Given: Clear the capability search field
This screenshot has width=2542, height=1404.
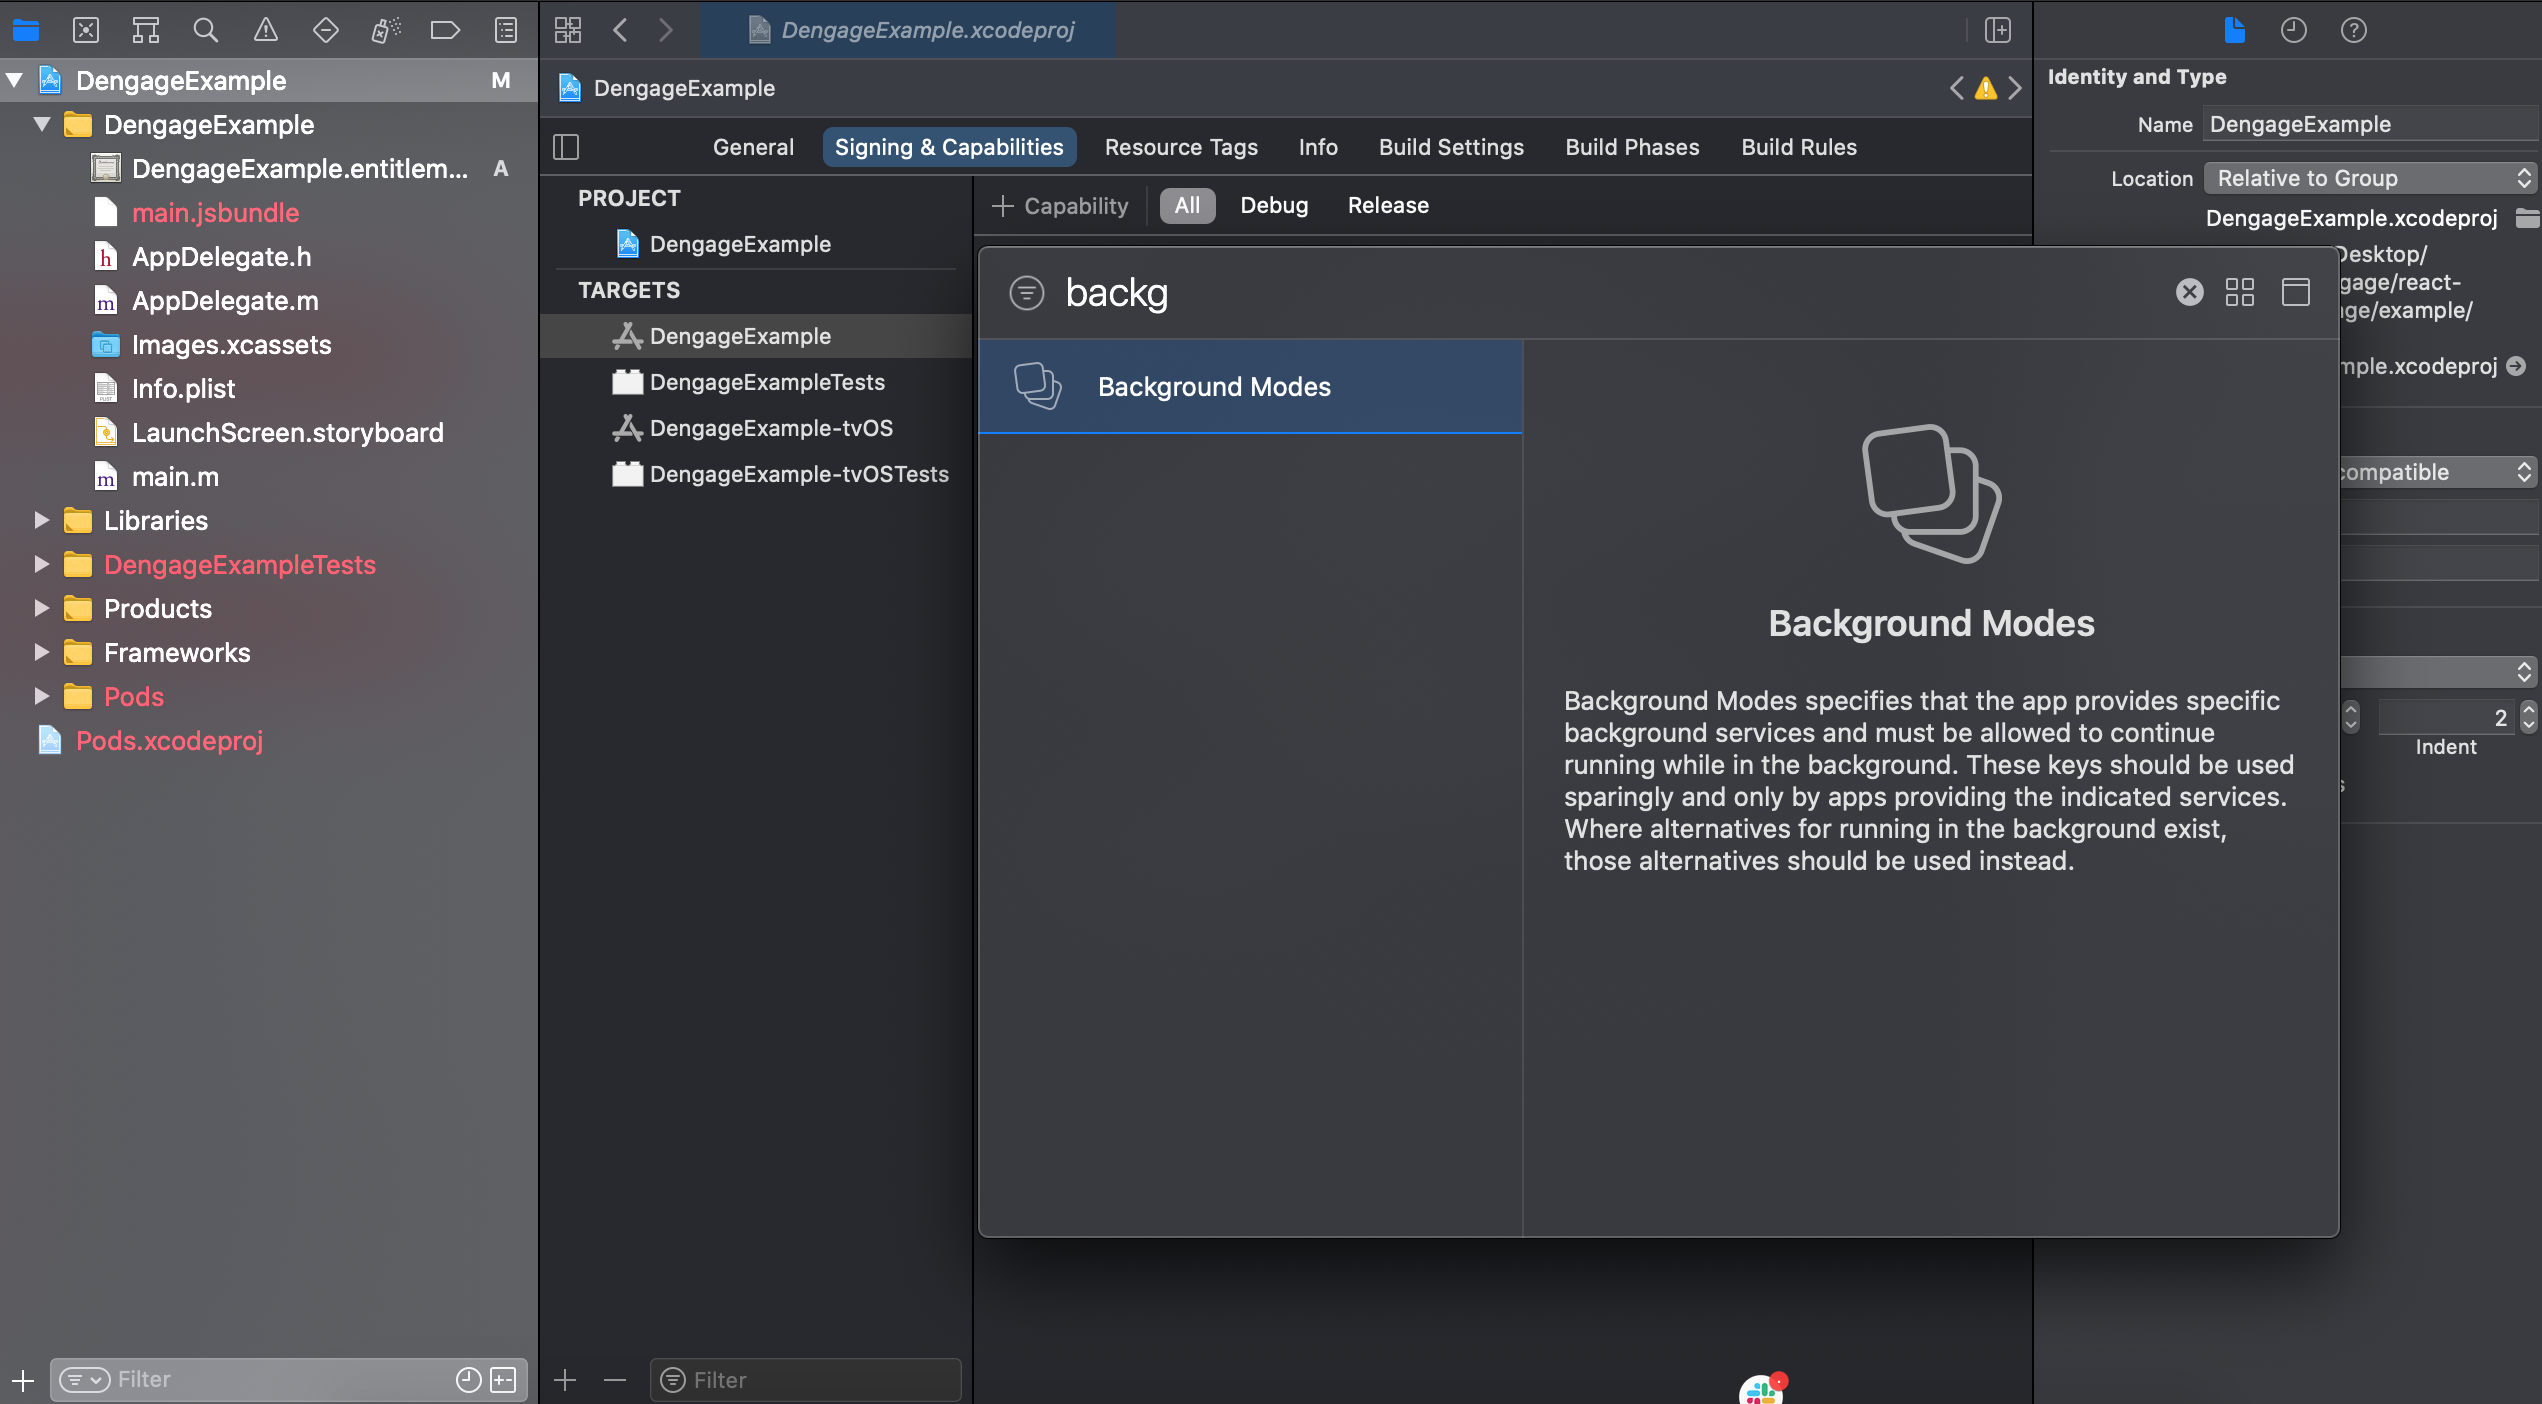Looking at the screenshot, I should [2190, 292].
